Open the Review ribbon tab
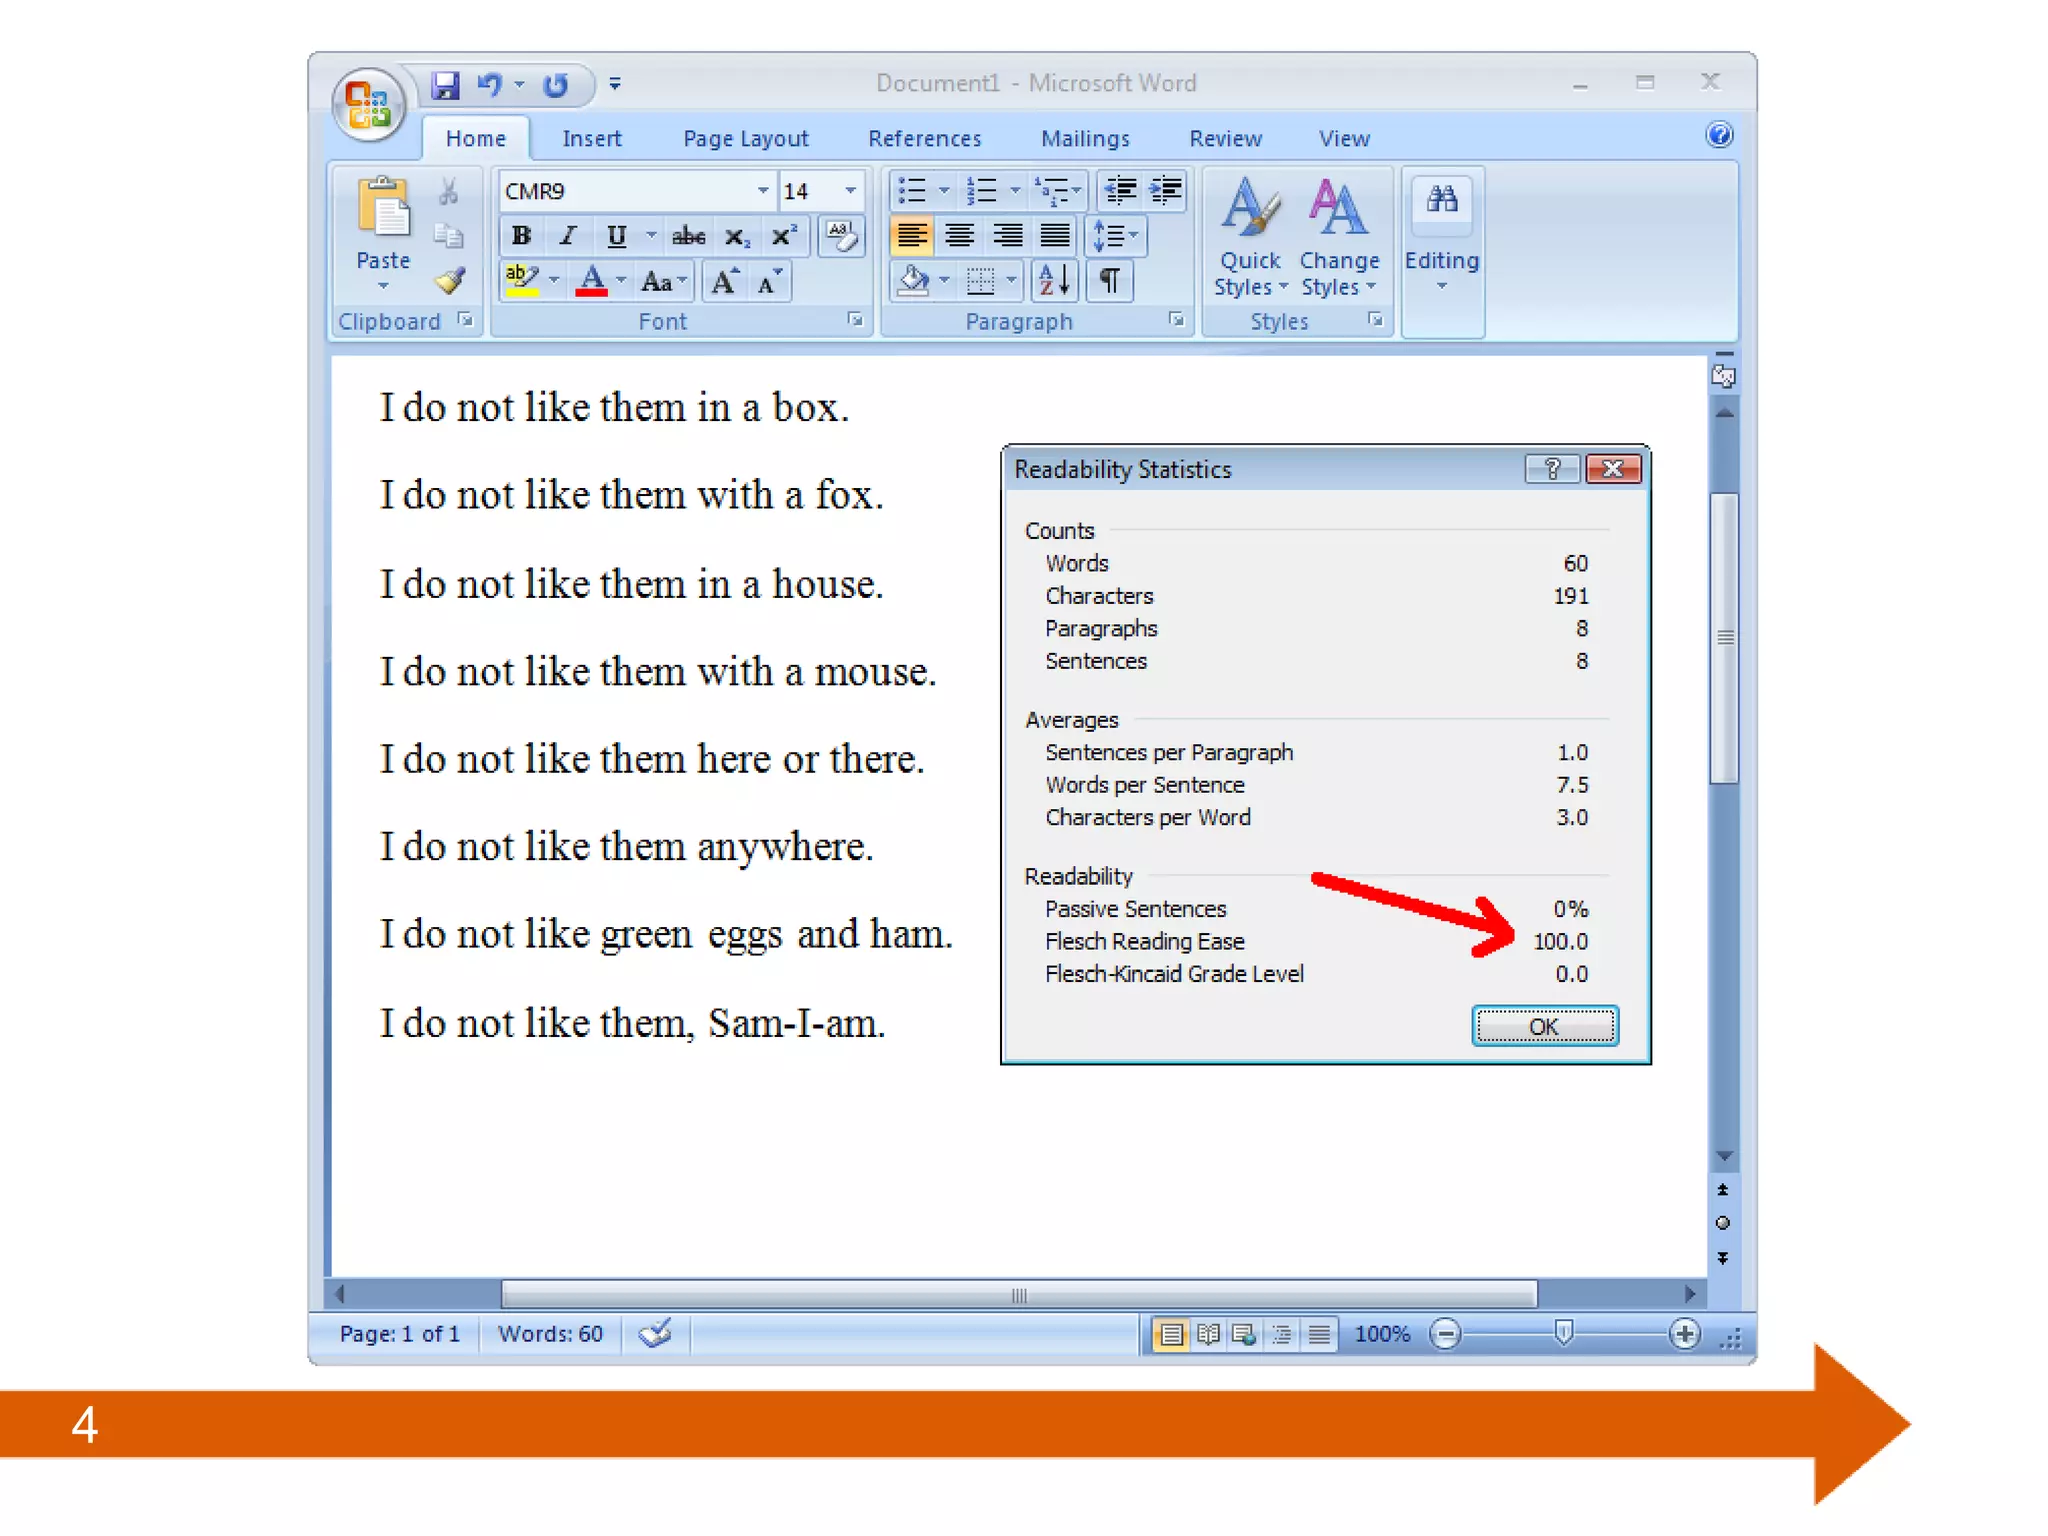Viewport: 2048px width, 1536px height. pos(1225,139)
